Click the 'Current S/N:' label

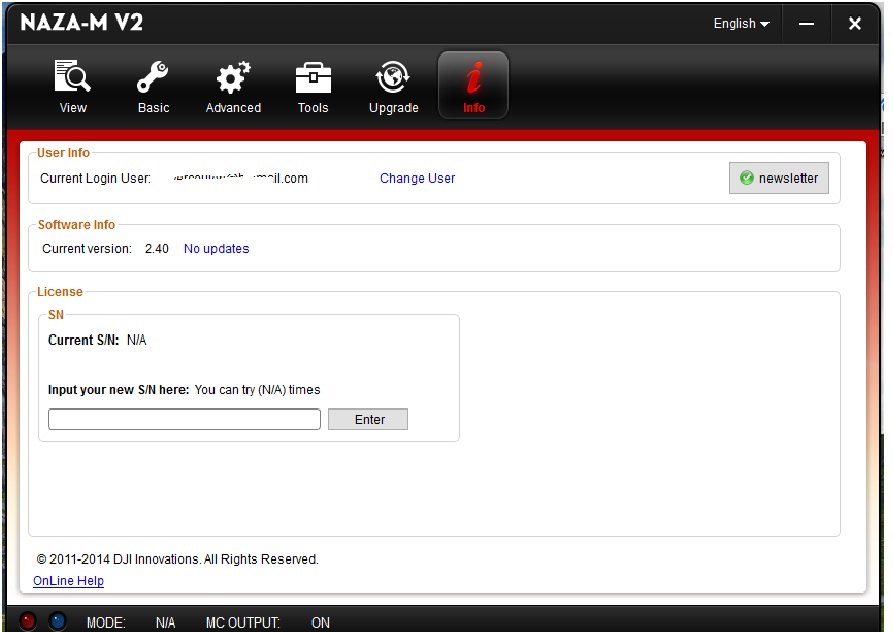pyautogui.click(x=84, y=340)
